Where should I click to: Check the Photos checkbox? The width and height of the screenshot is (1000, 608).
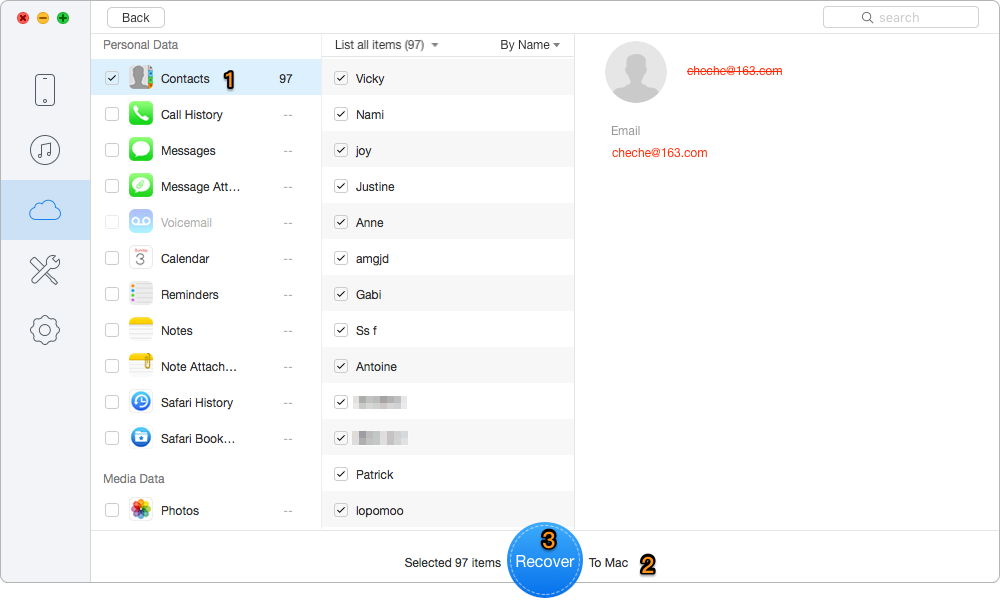pyautogui.click(x=112, y=510)
